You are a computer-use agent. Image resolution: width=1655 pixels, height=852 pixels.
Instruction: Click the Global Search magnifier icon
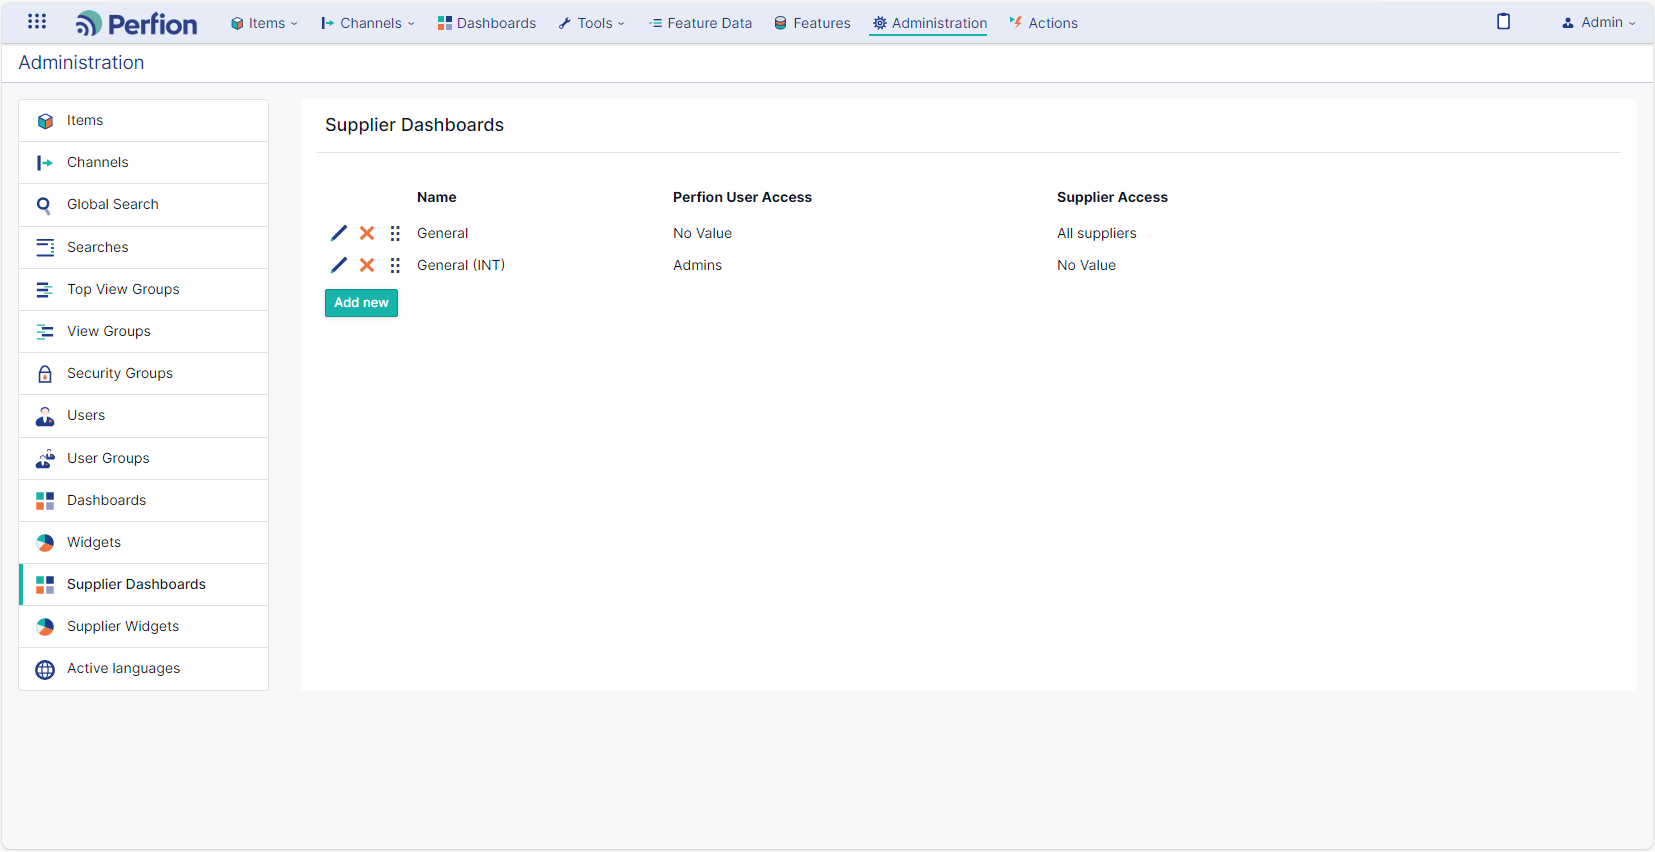[44, 206]
